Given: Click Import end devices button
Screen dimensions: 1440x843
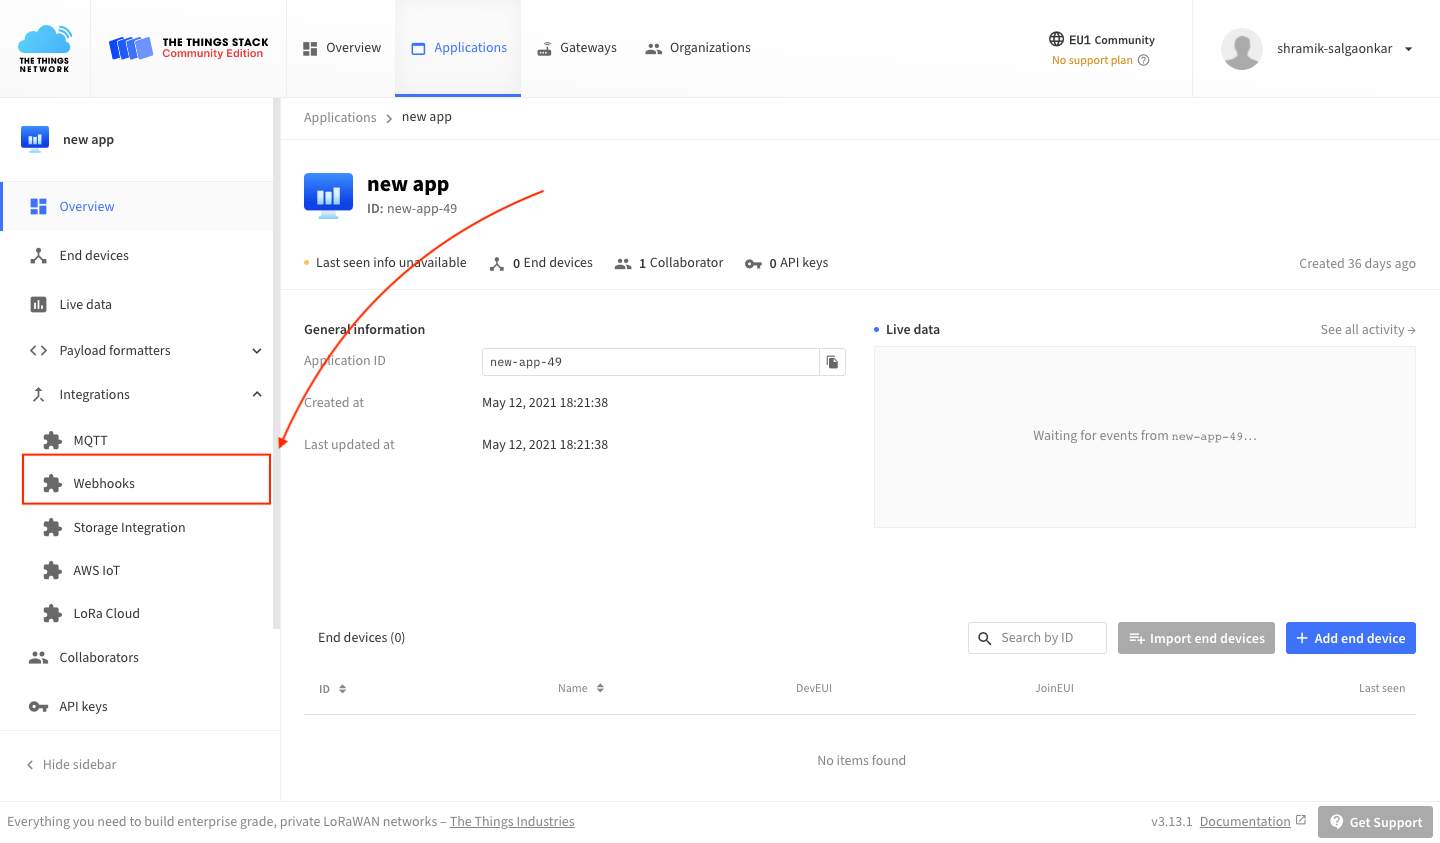Looking at the screenshot, I should pyautogui.click(x=1196, y=638).
